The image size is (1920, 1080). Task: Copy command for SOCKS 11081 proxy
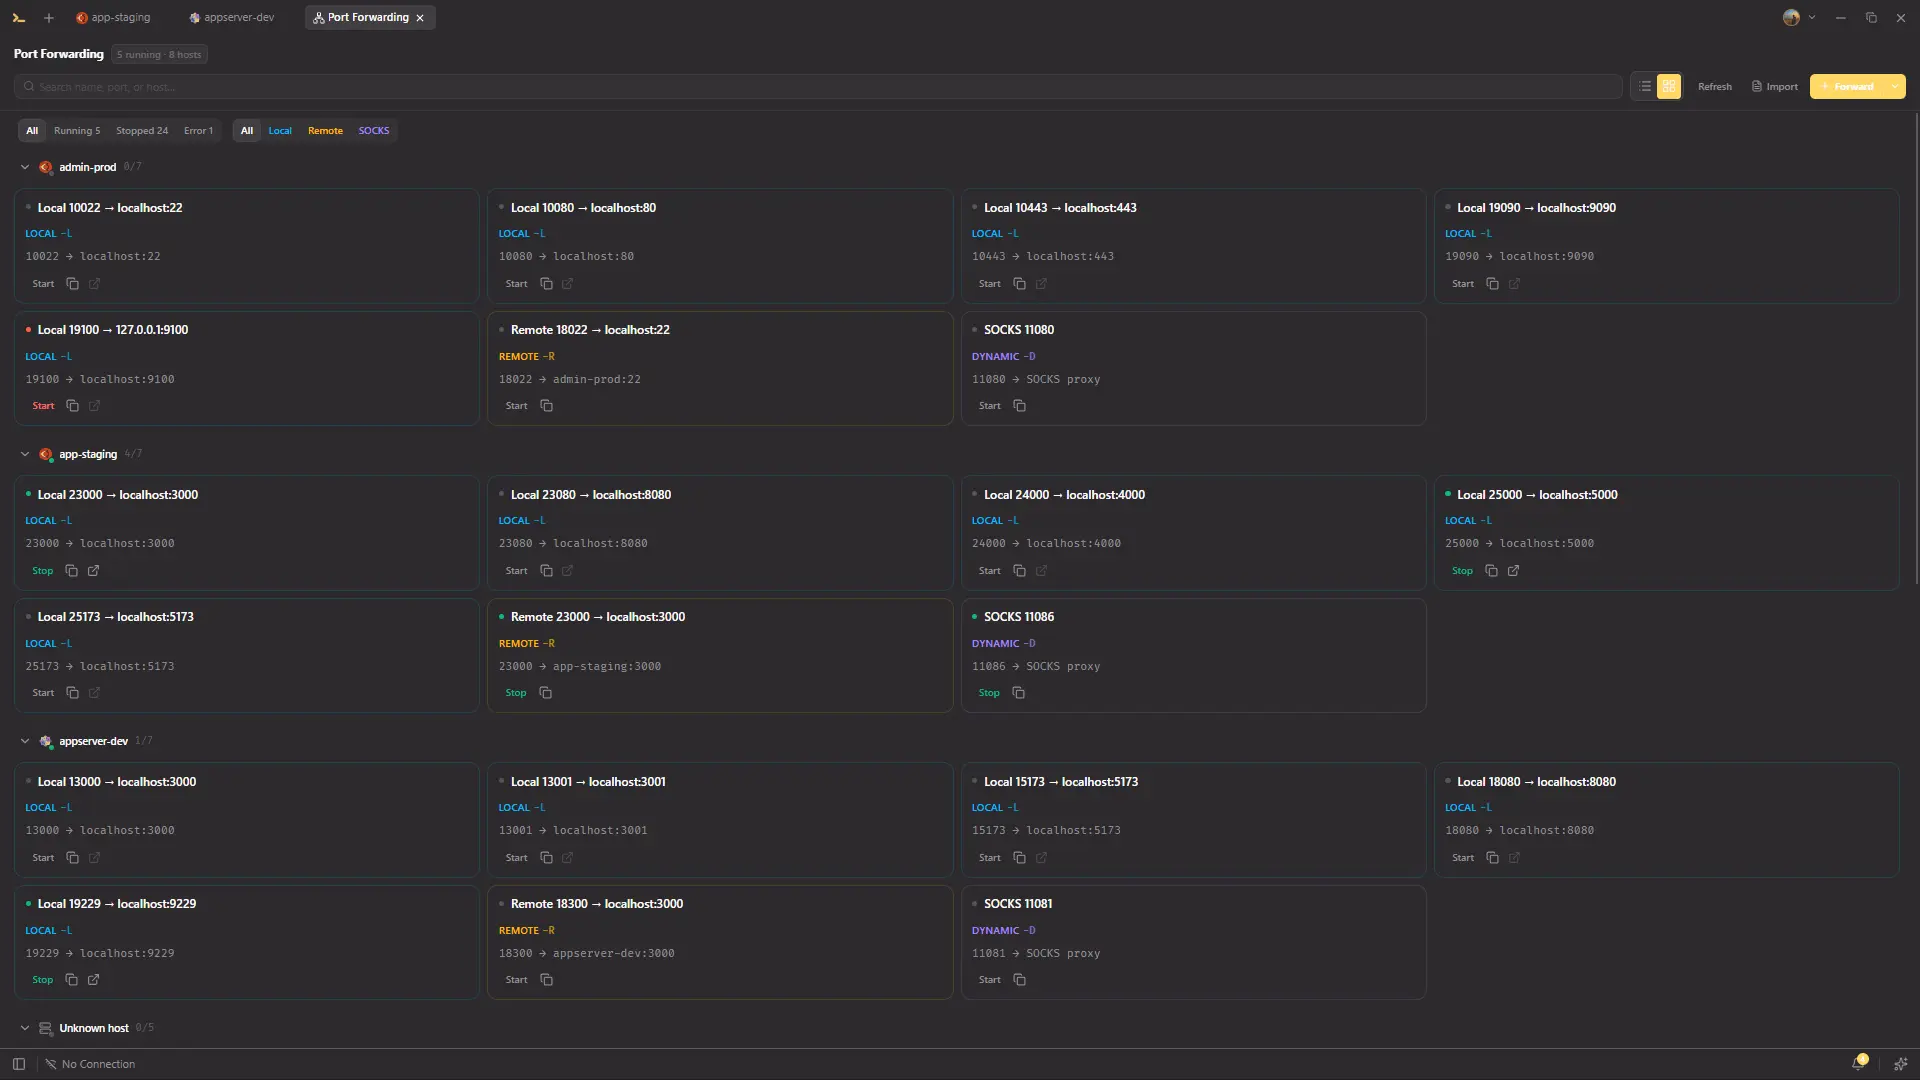1019,980
